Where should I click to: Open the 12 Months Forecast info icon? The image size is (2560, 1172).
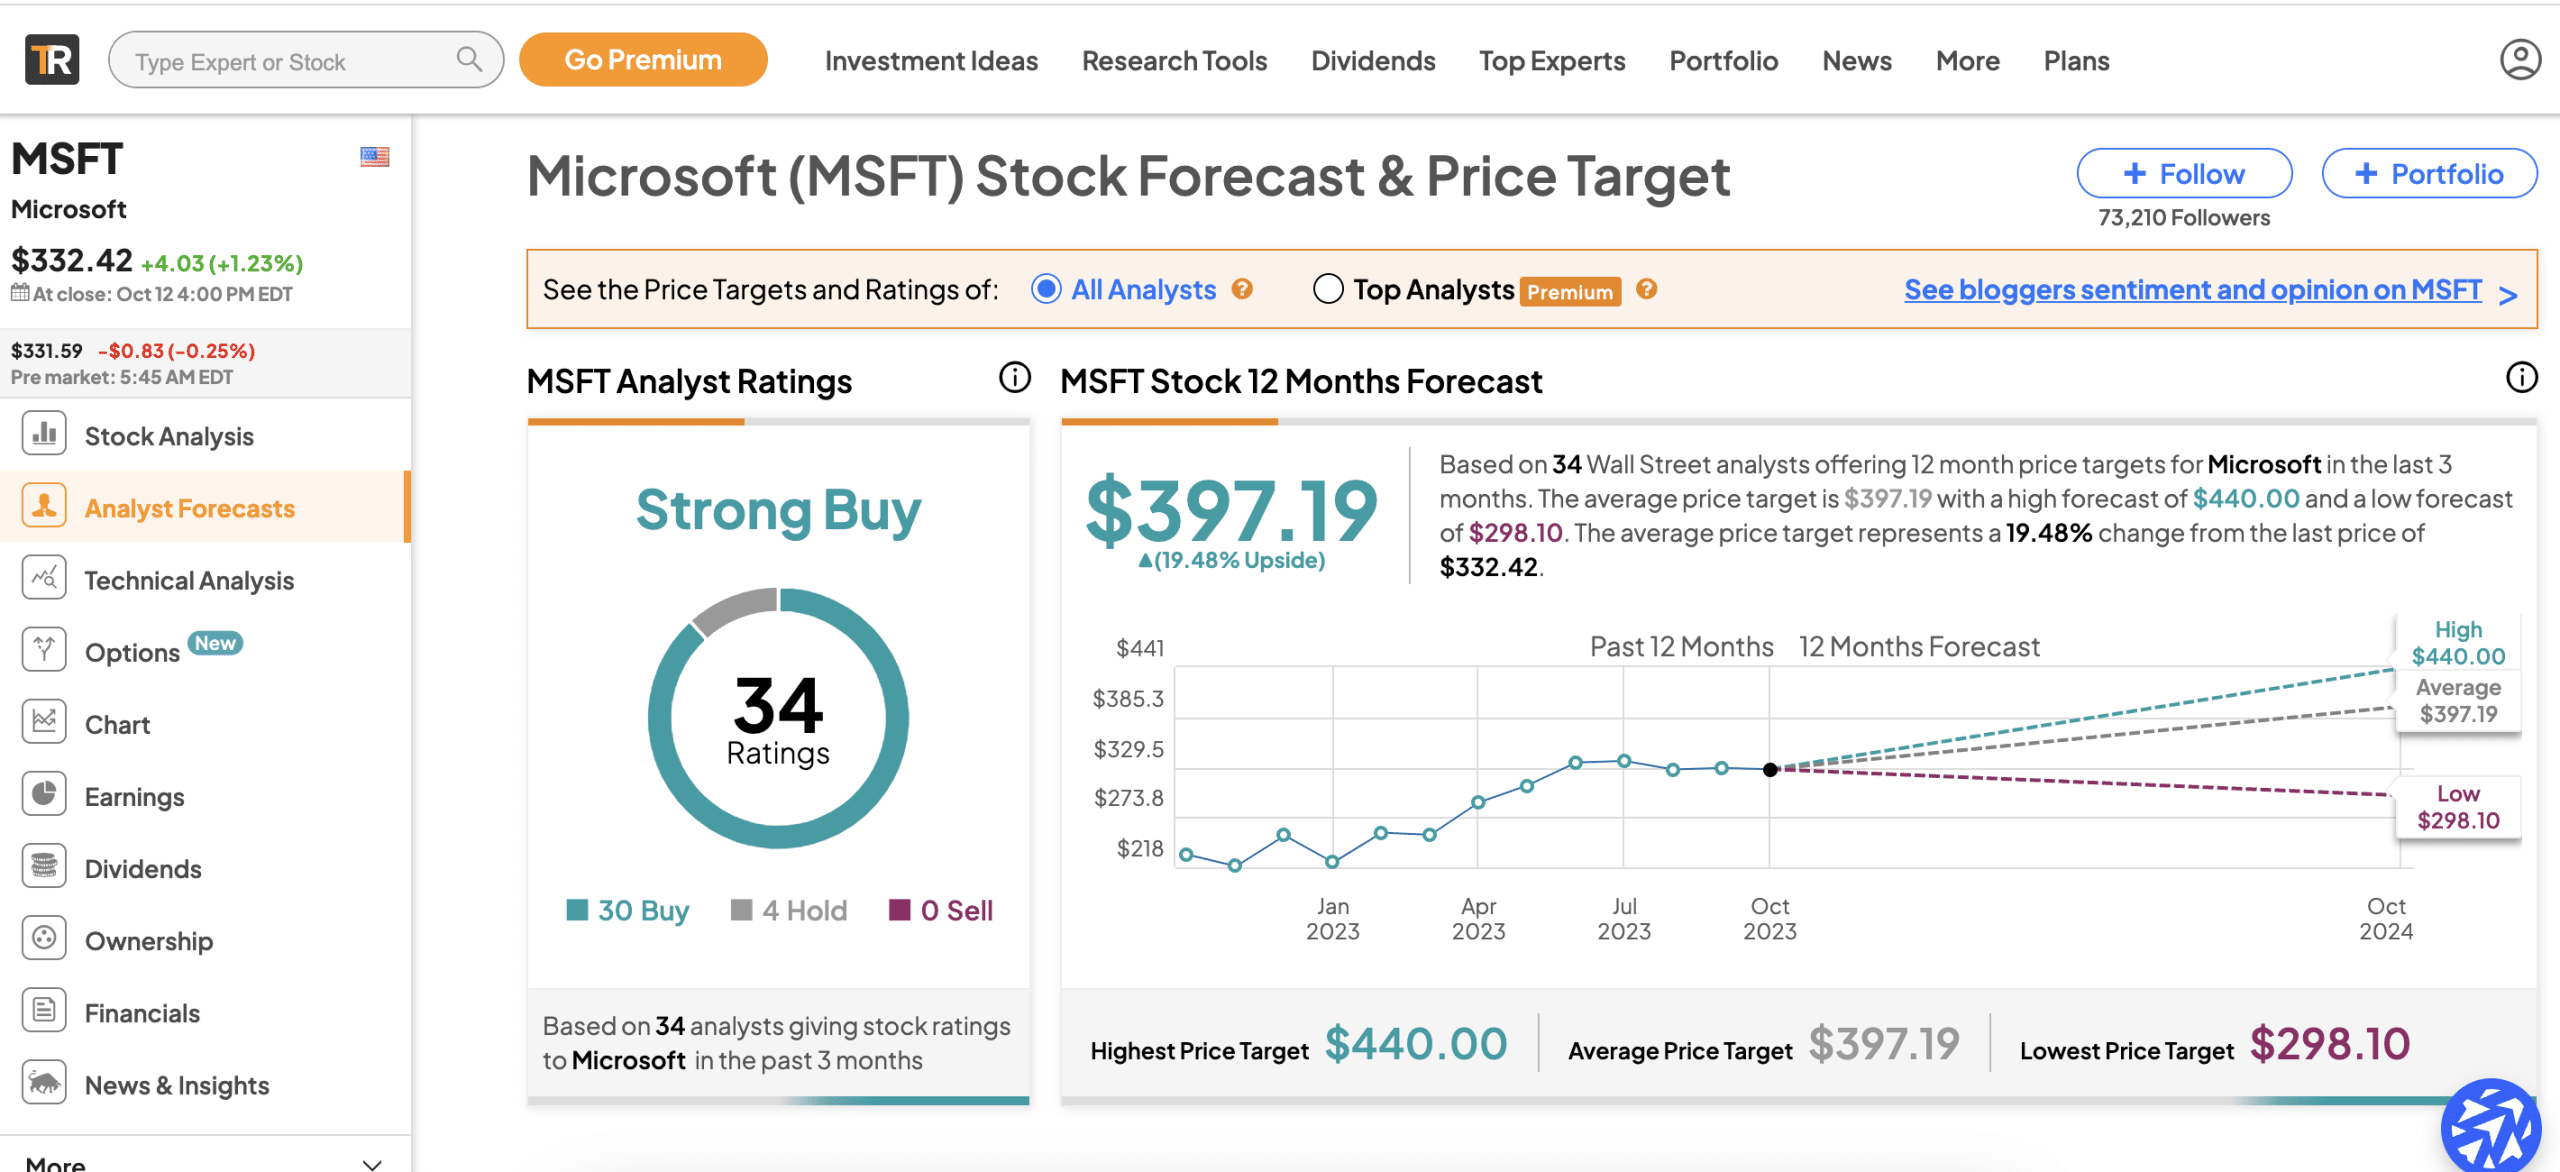pos(2521,378)
